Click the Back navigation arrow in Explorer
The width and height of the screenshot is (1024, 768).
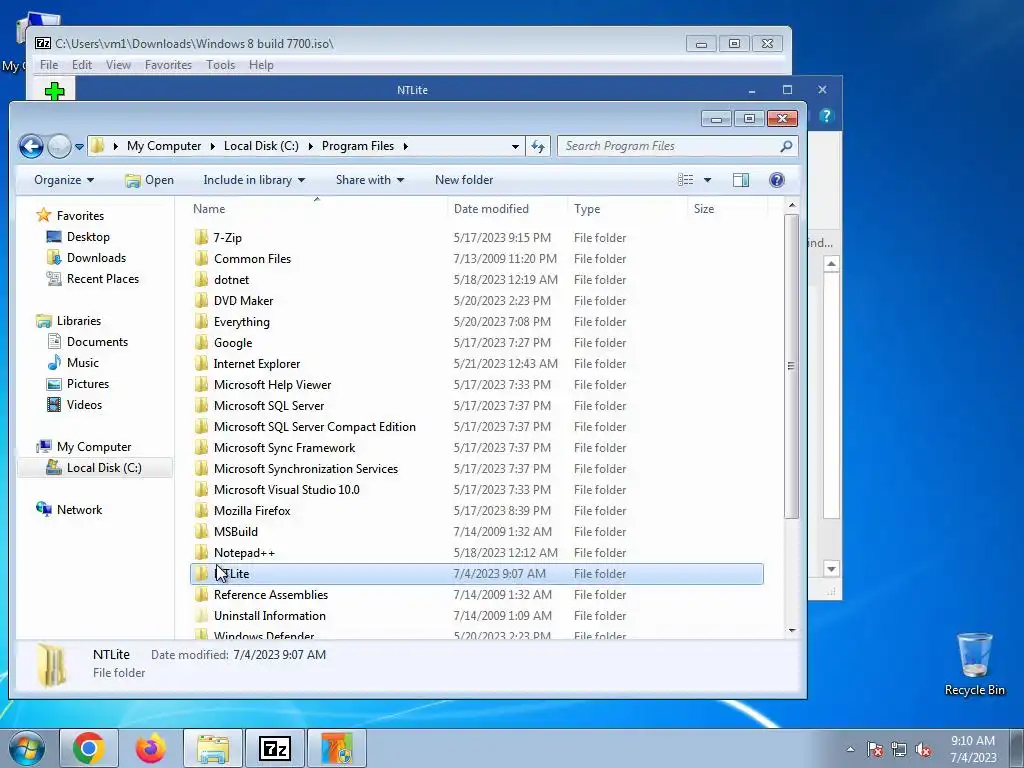click(31, 146)
